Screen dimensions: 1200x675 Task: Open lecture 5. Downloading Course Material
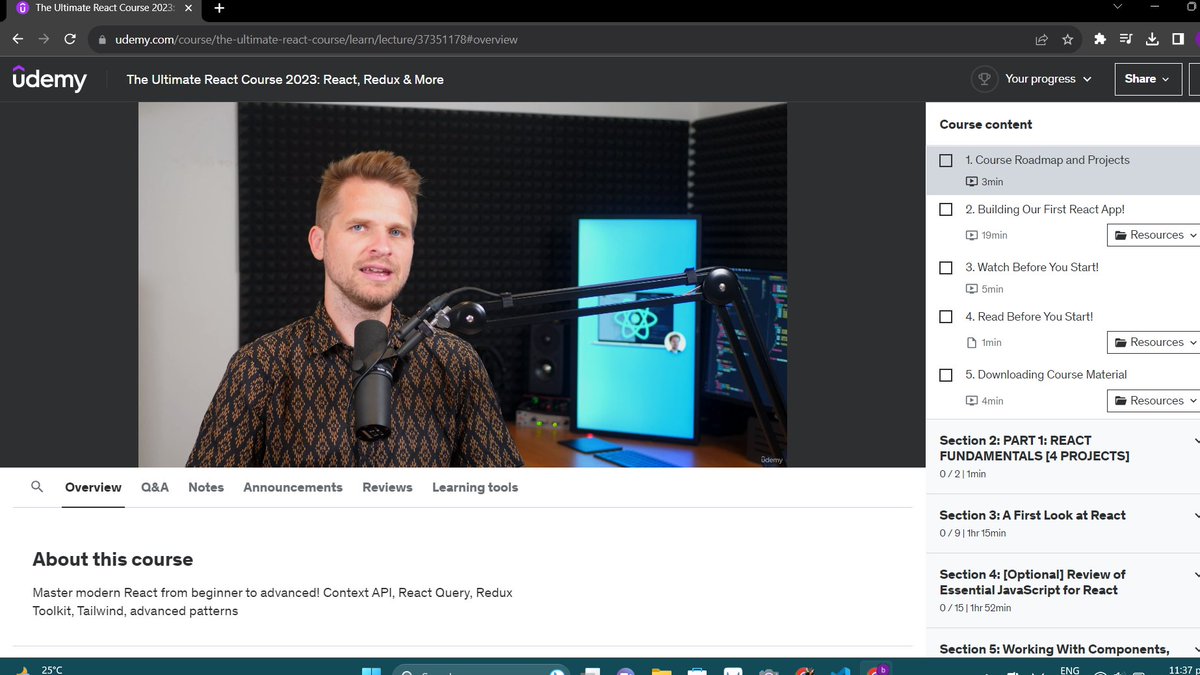click(x=1046, y=375)
